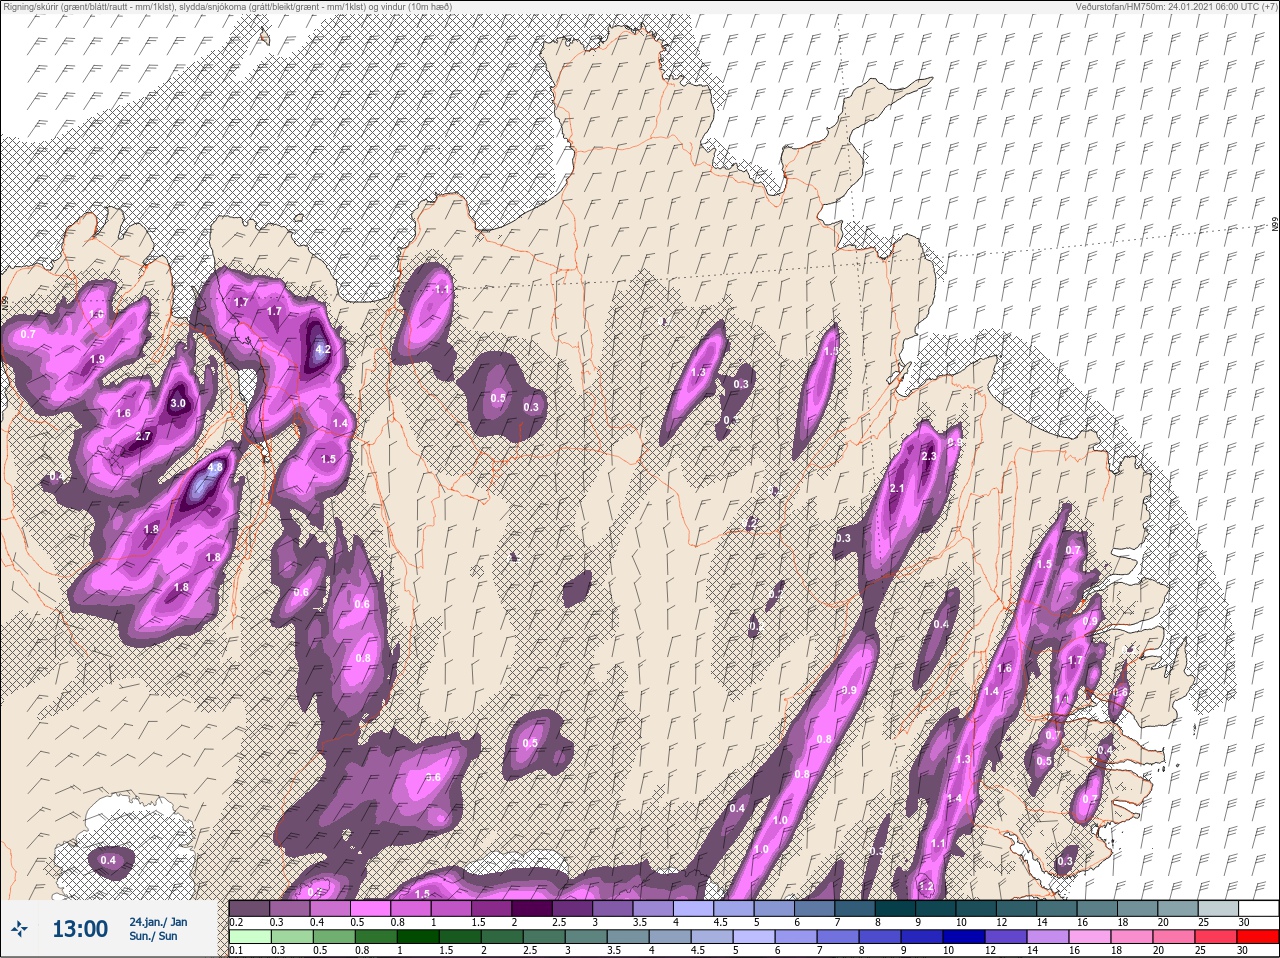Select the 'Sun./ Sun' weekday text
The width and height of the screenshot is (1280, 958).
[153, 936]
